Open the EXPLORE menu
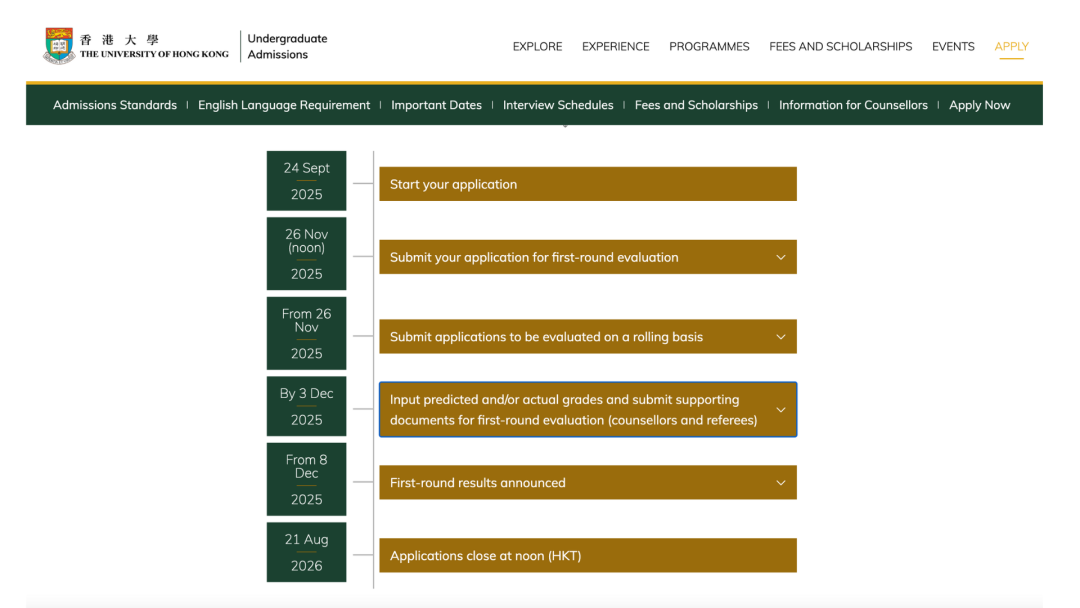The image size is (1080, 608). pyautogui.click(x=537, y=46)
